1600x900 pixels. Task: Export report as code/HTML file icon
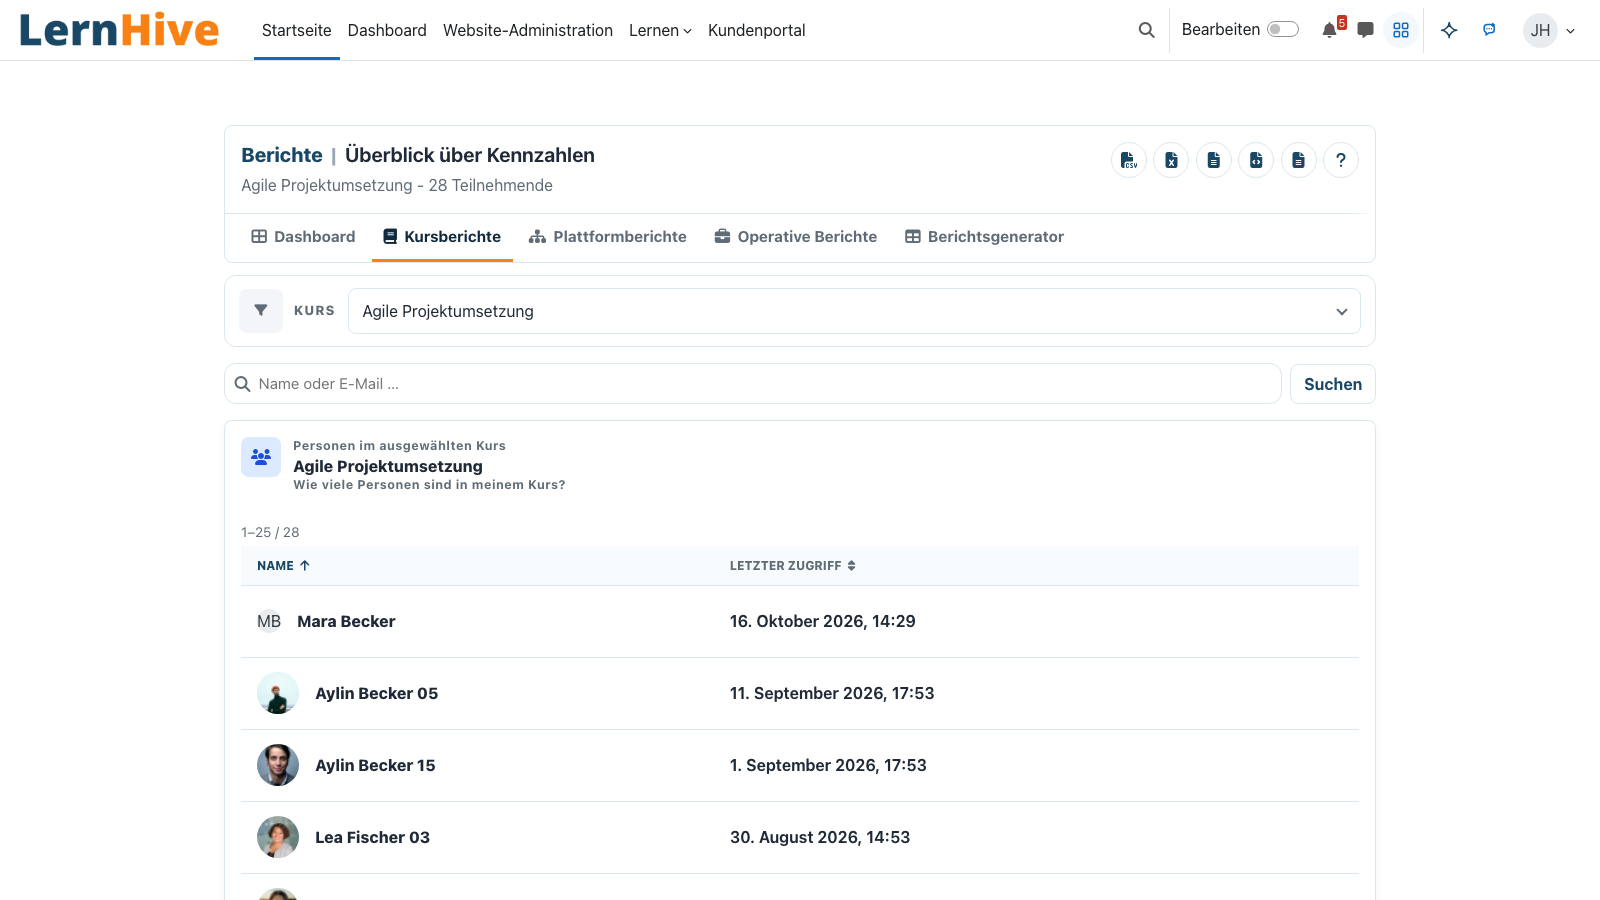point(1256,160)
